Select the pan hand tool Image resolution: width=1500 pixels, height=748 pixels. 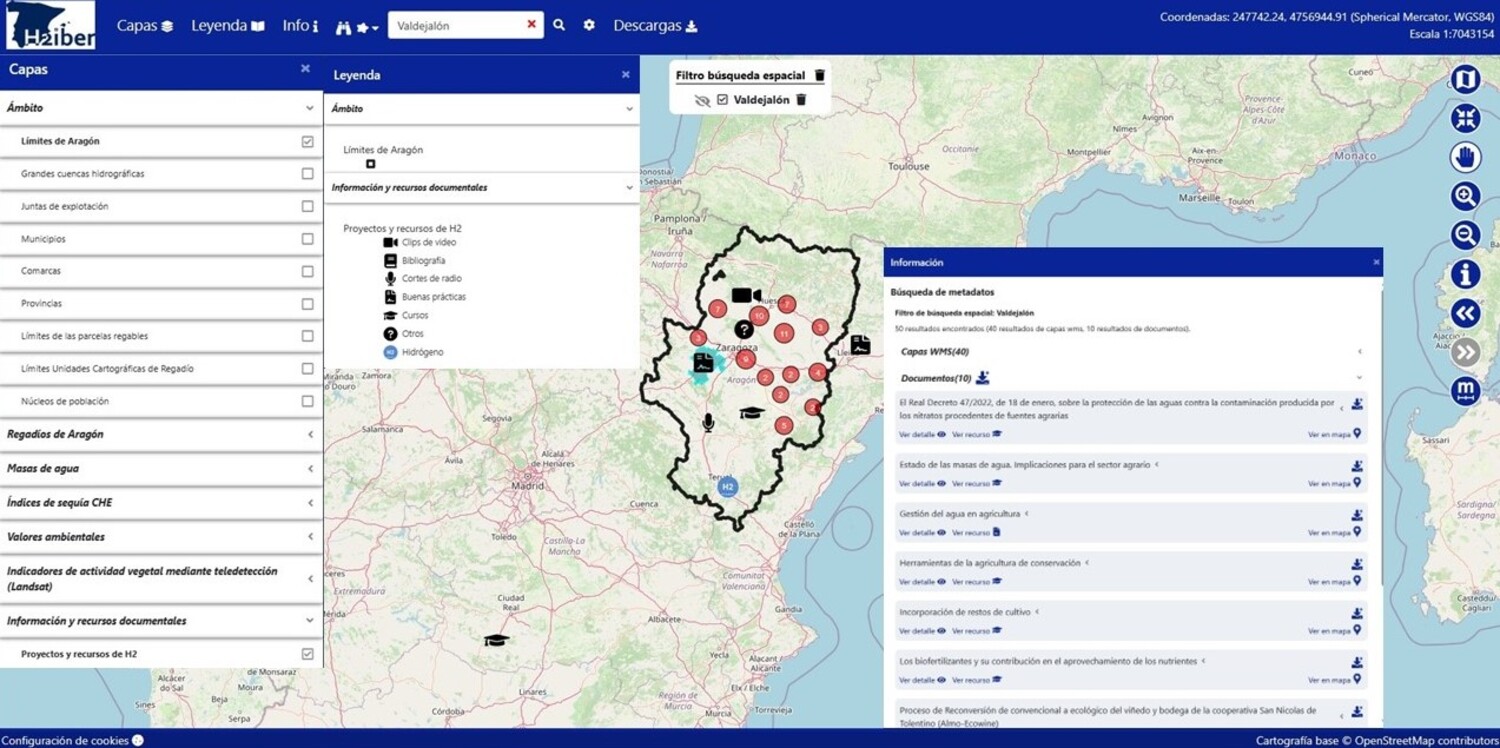(1465, 157)
